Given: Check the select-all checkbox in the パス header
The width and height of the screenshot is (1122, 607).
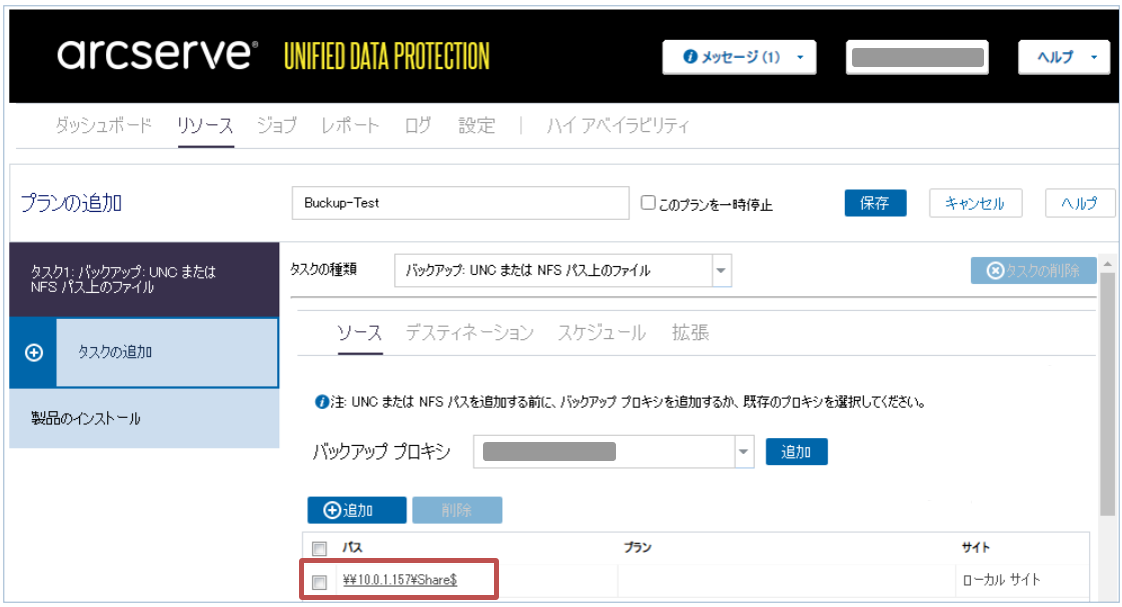Looking at the screenshot, I should [x=319, y=548].
